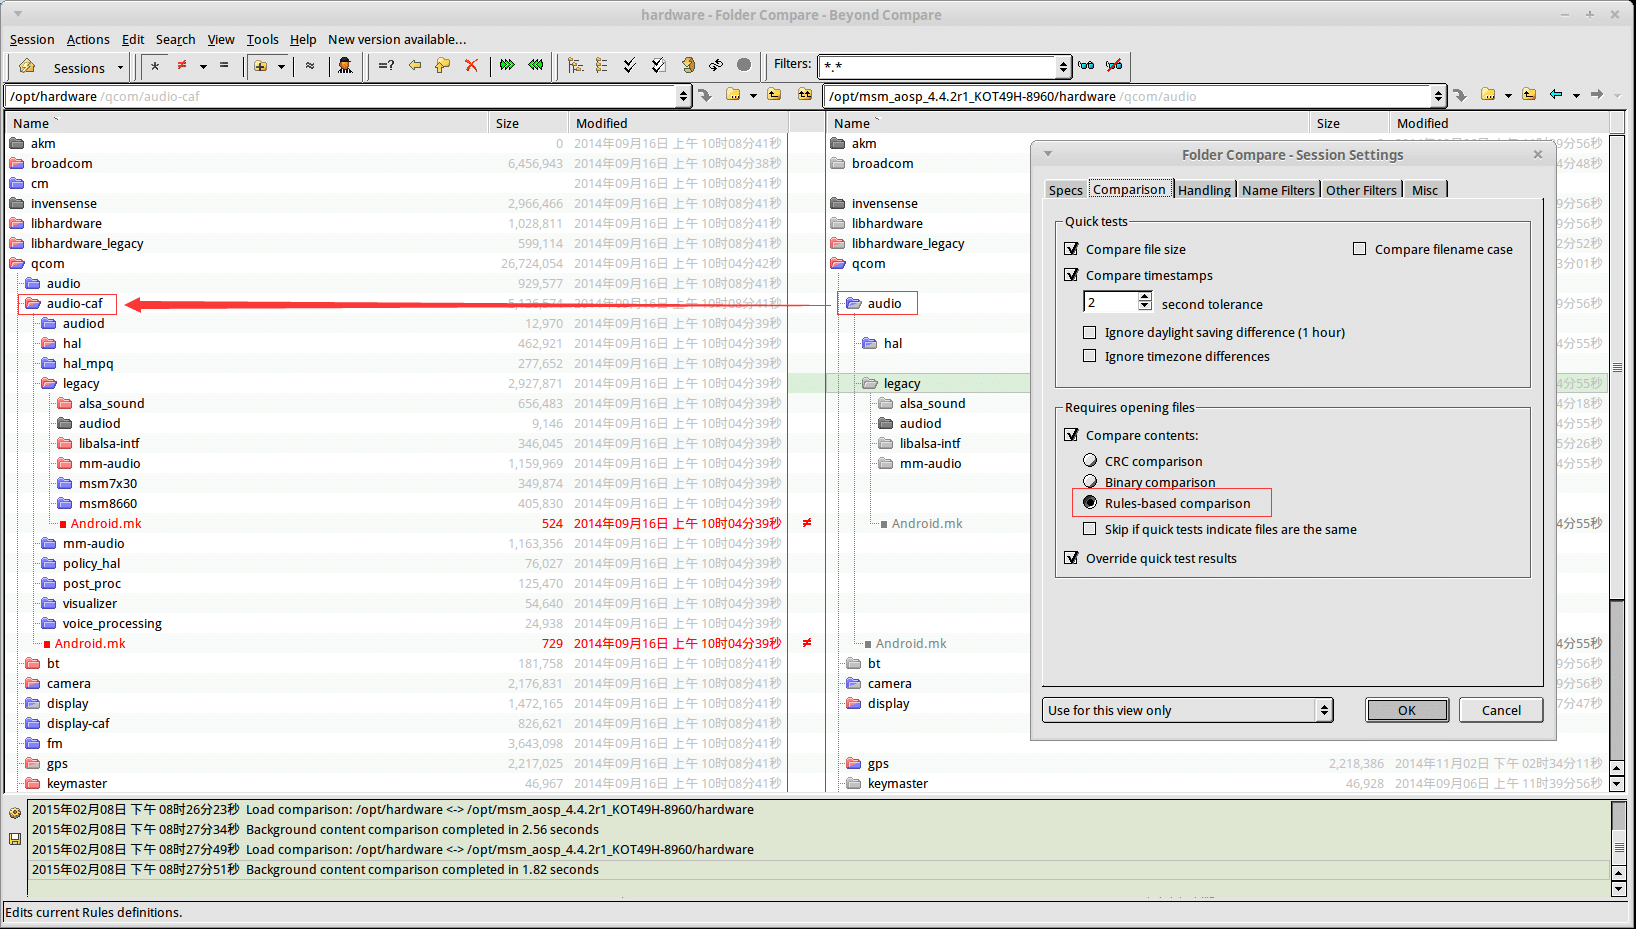This screenshot has height=929, width=1636.
Task: Open Rules via the referee icon
Action: tap(345, 66)
